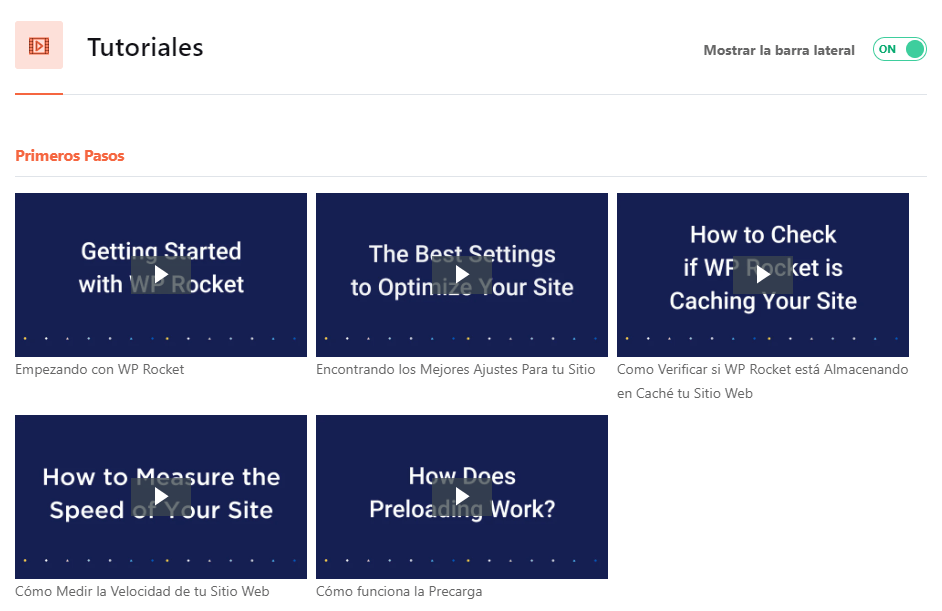Image resolution: width=942 pixels, height=611 pixels.
Task: Open Empezando con WP Rocket link
Action: click(99, 369)
